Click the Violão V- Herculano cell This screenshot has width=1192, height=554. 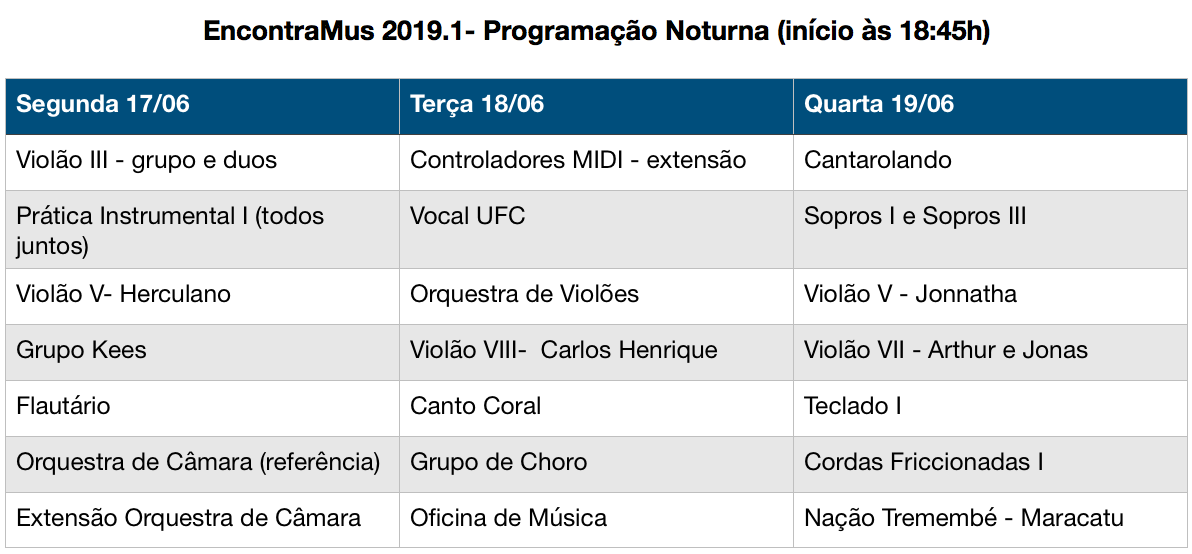(202, 296)
